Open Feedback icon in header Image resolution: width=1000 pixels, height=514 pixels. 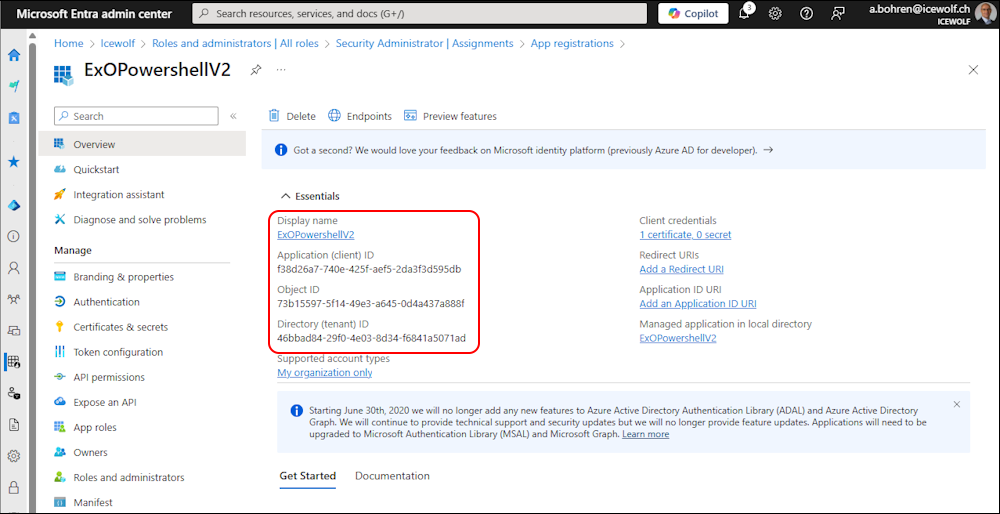point(838,13)
